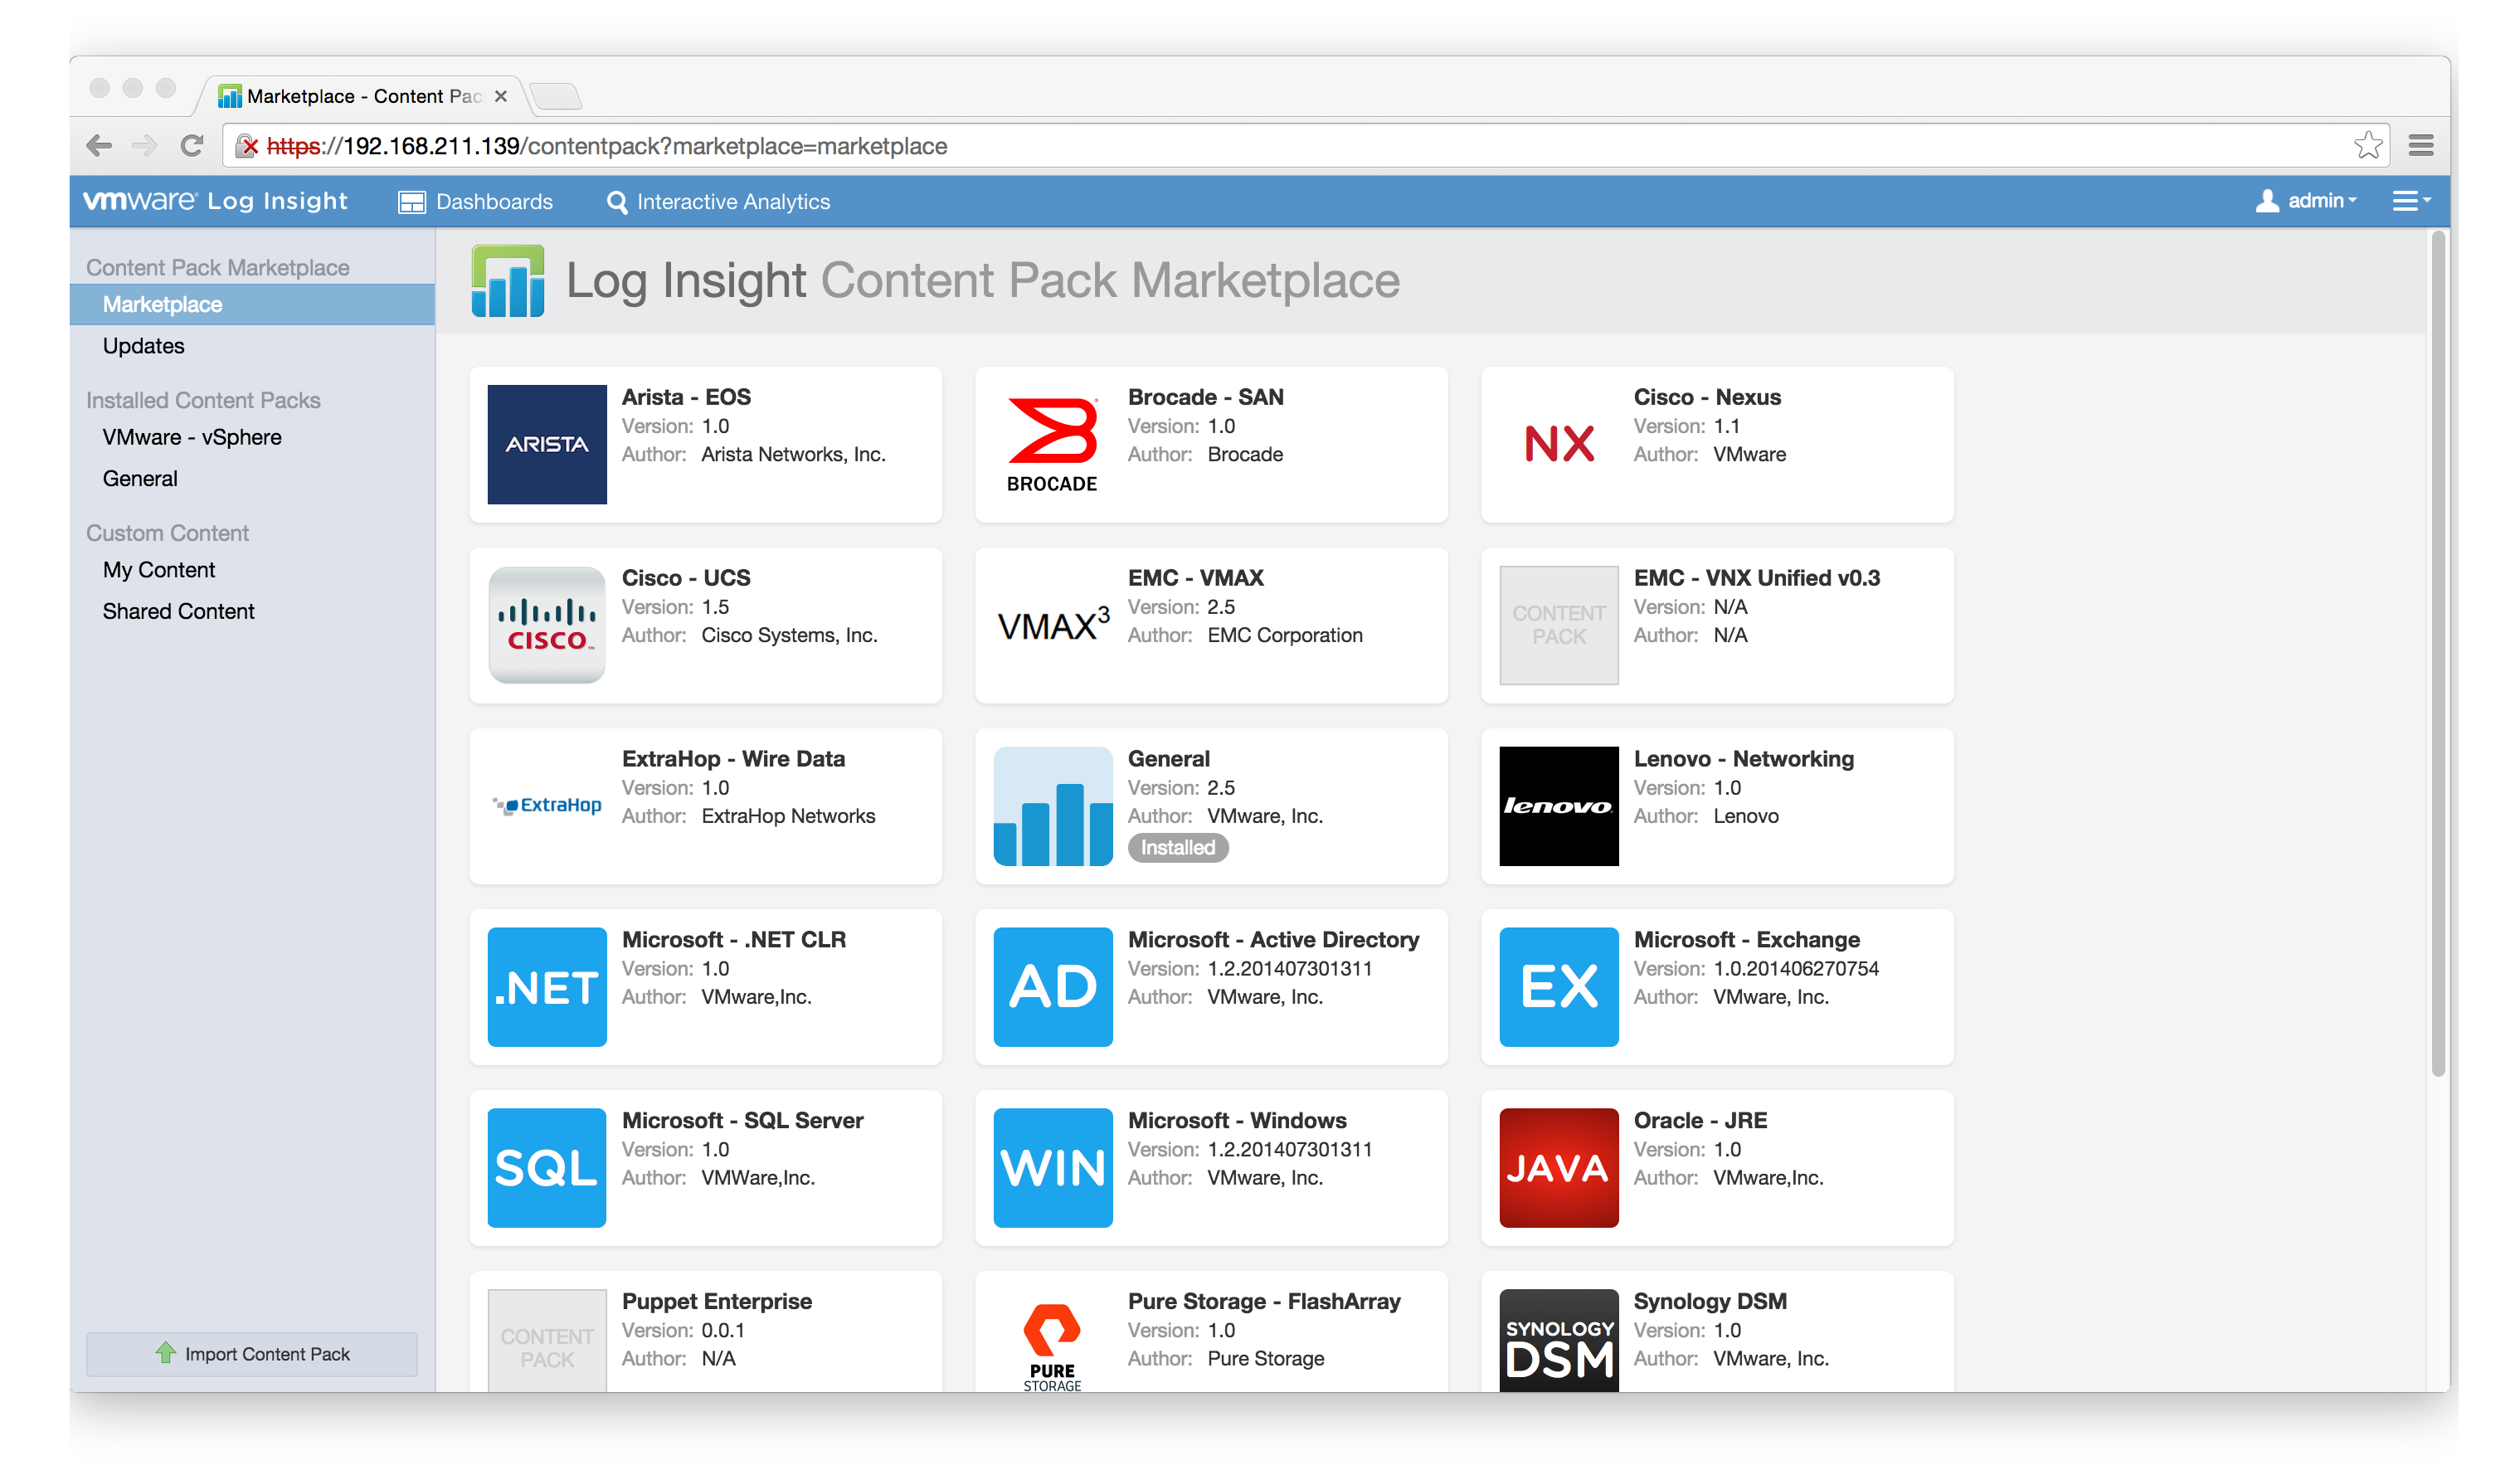Click the EMC - VNX Unified v0.3 title
This screenshot has width=2520, height=1475.
[x=1756, y=578]
